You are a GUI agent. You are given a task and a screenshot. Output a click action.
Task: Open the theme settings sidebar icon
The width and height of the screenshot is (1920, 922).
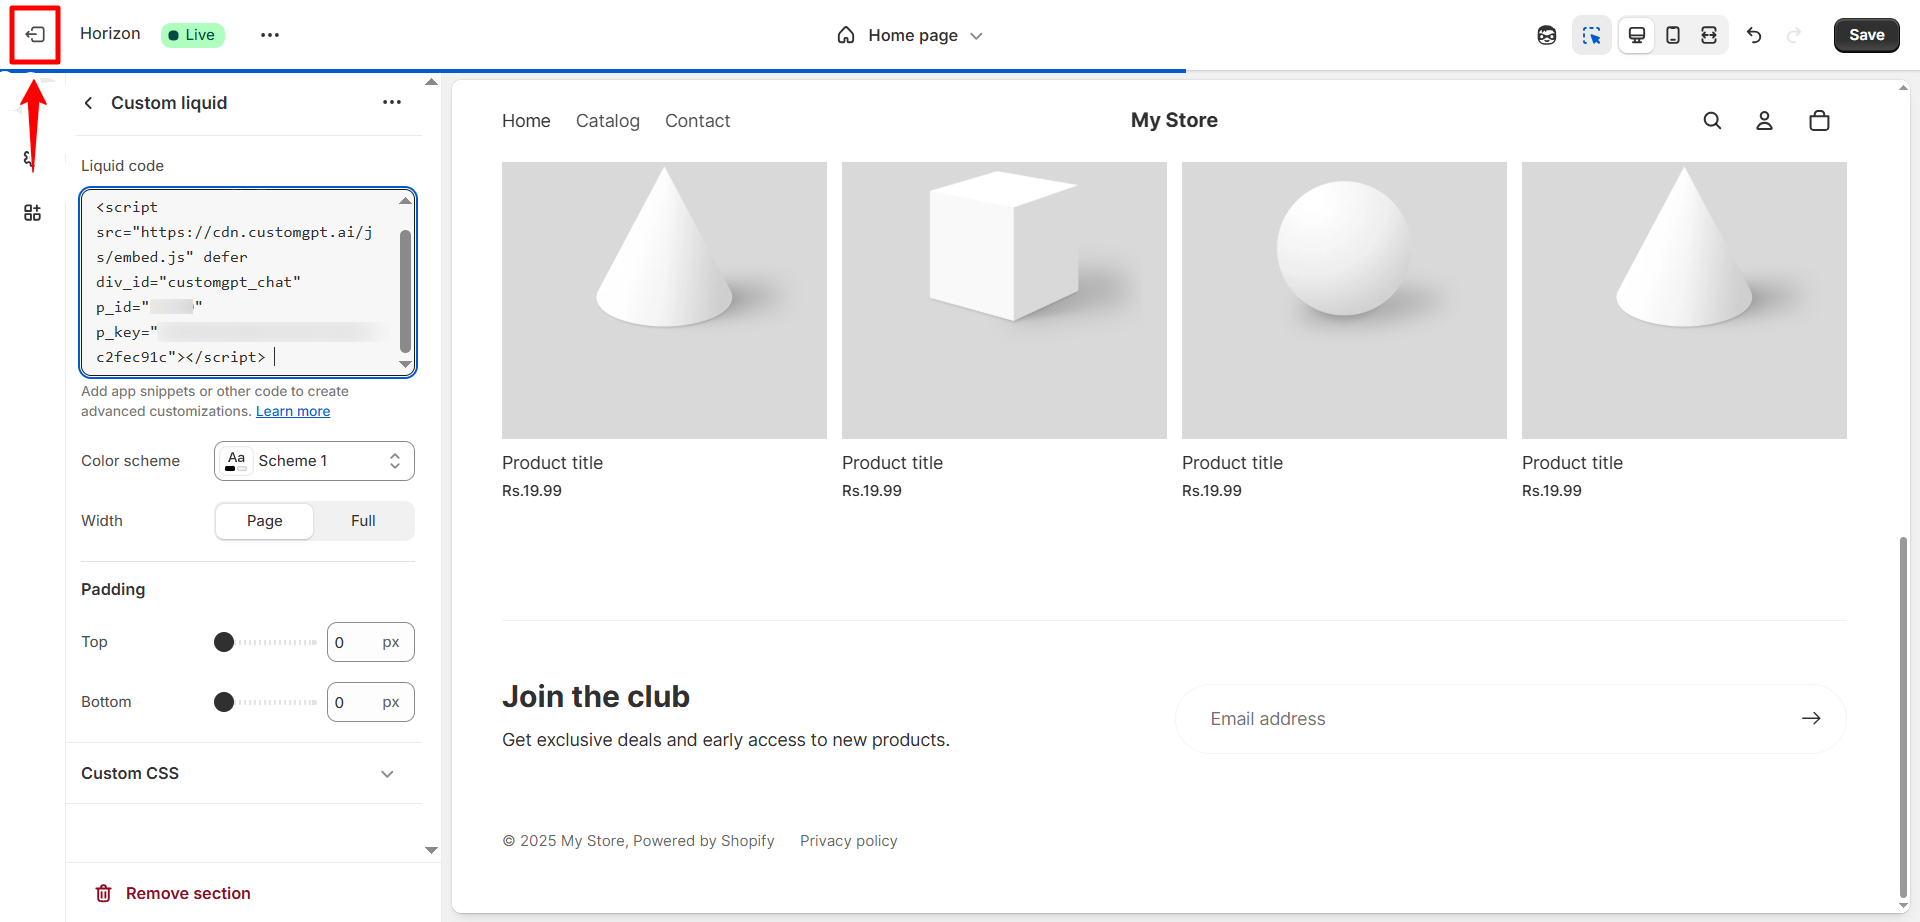(28, 158)
